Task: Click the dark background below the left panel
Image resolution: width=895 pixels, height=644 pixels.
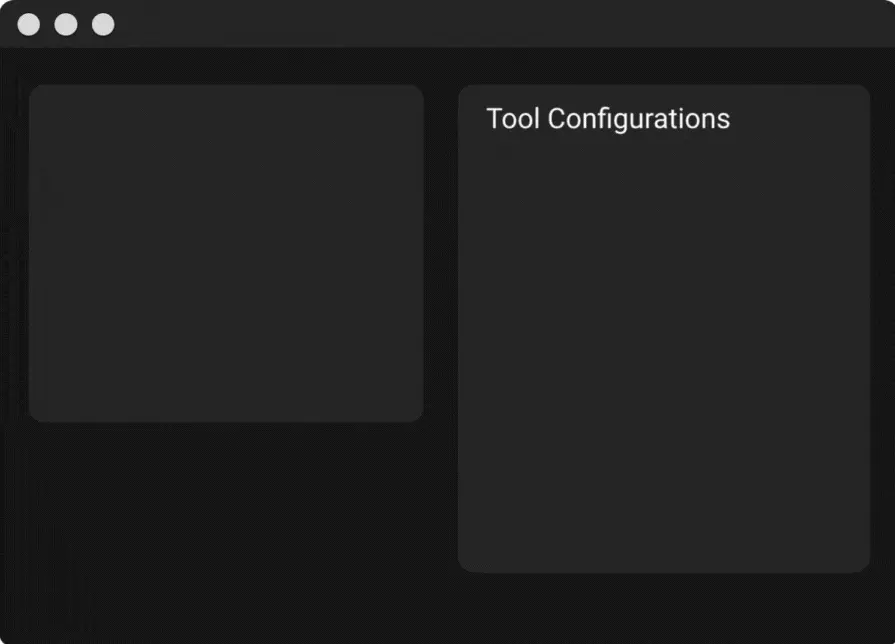Action: point(226,530)
